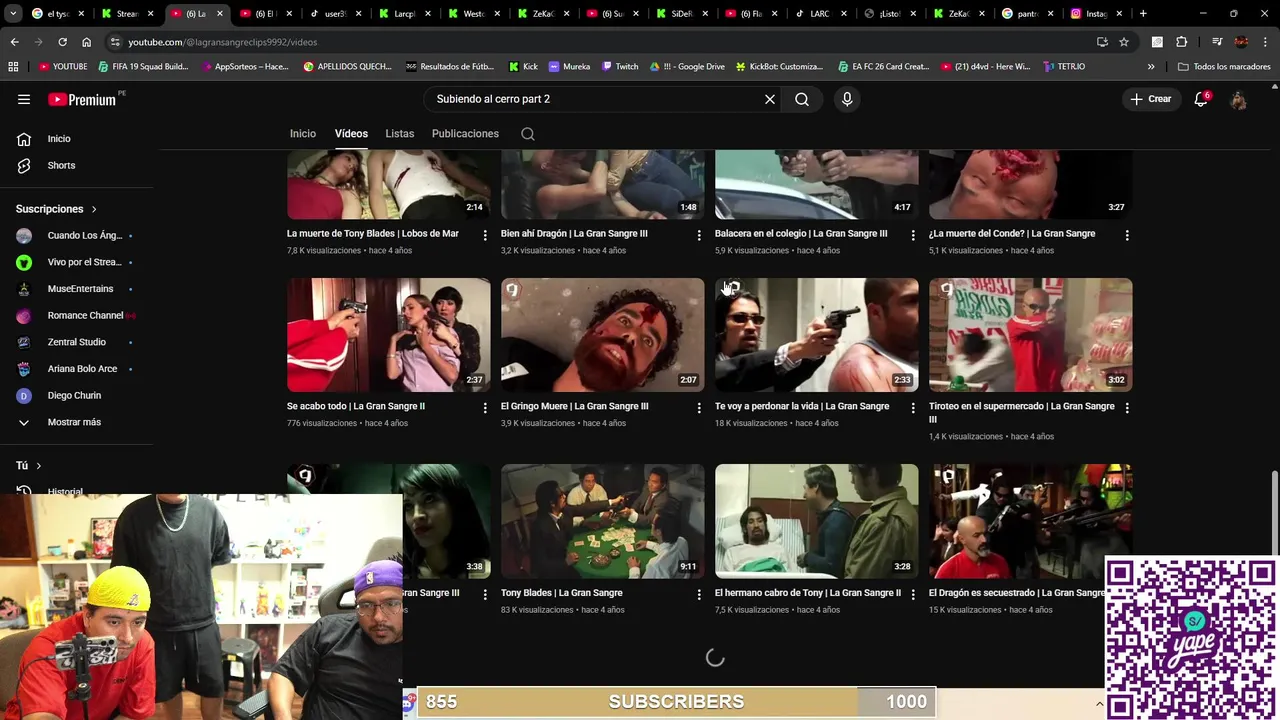The width and height of the screenshot is (1280, 720).
Task: Open Romance Channel subscription
Action: click(78, 316)
